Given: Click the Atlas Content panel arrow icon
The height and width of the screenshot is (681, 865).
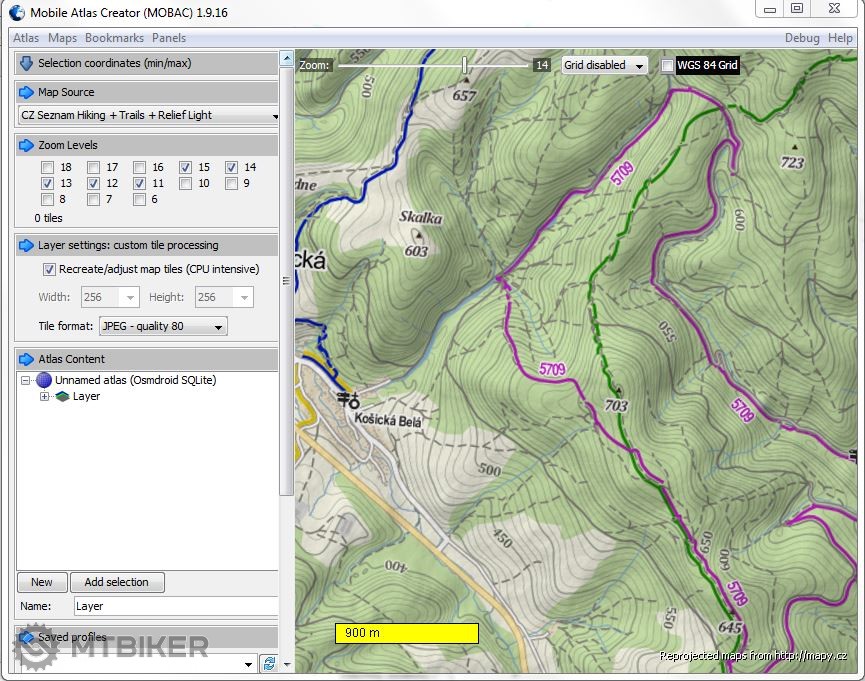Looking at the screenshot, I should click(x=26, y=359).
